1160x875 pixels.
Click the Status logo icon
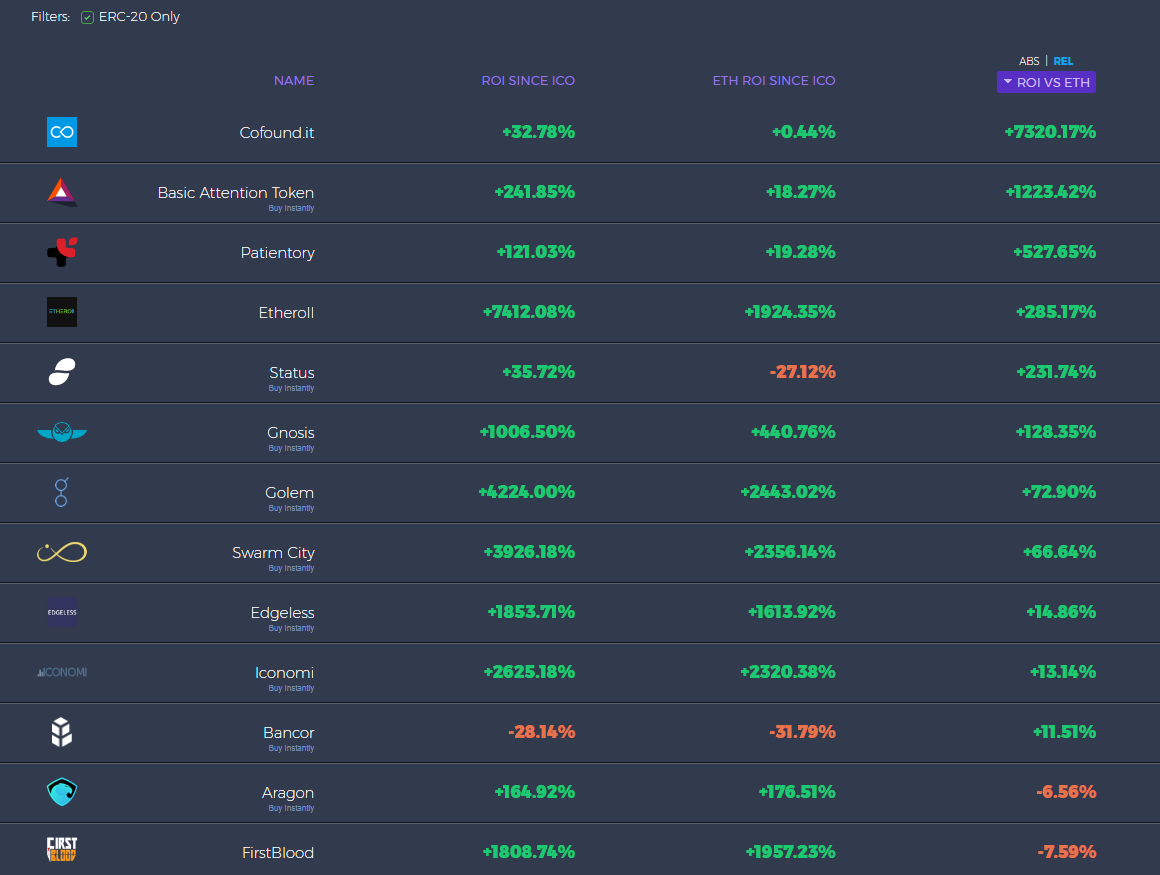pos(62,372)
